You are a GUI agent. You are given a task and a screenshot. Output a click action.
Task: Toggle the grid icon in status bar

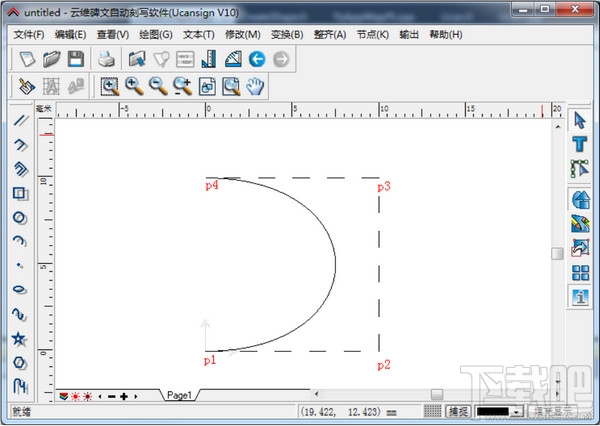pyautogui.click(x=432, y=411)
